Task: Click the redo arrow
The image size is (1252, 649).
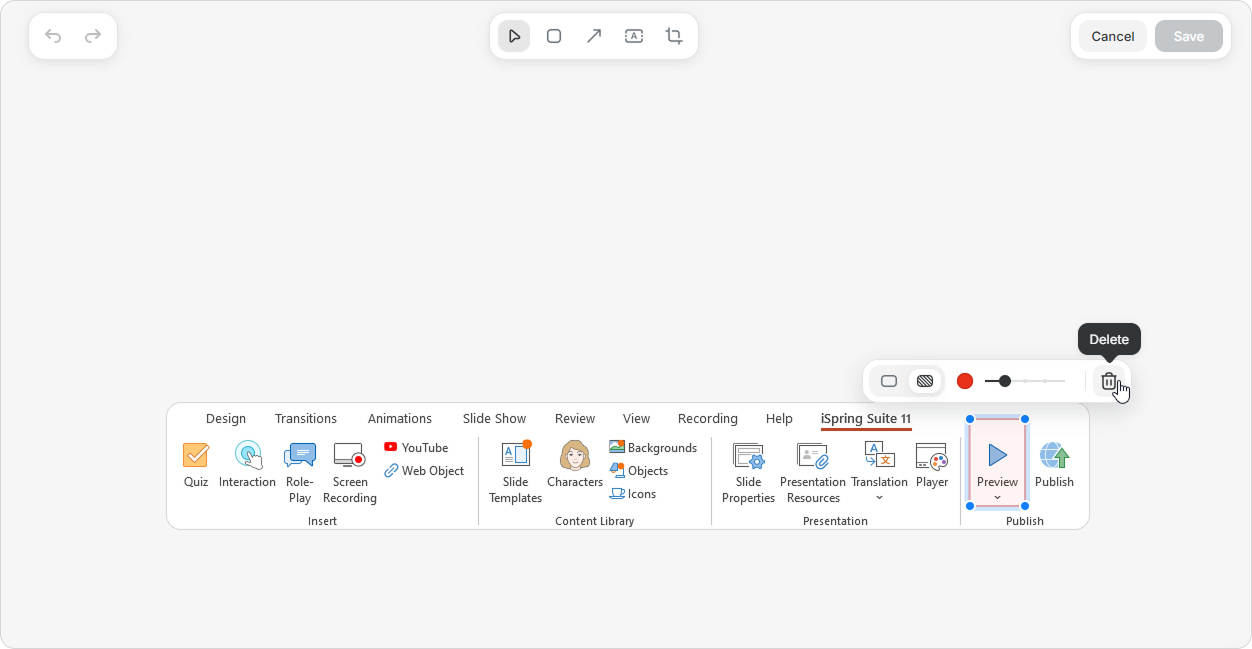Action: (x=93, y=36)
